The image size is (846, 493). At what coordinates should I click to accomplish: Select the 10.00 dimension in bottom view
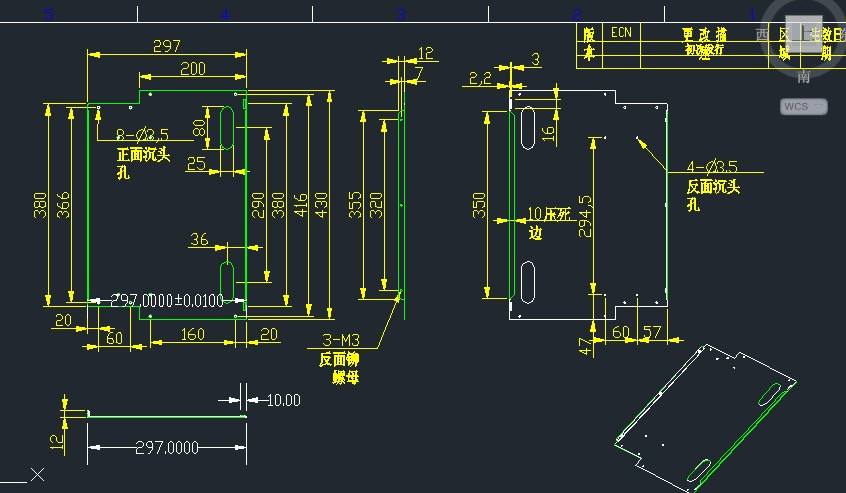(x=283, y=400)
